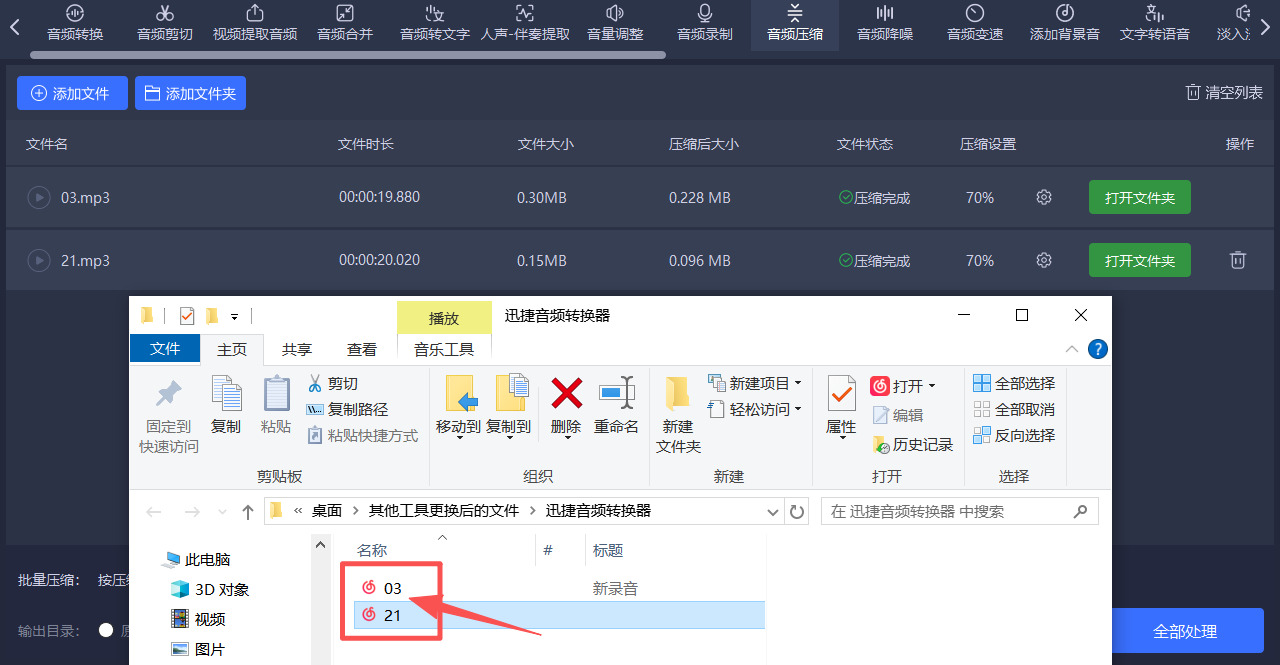Switch to the 共享 ribbon tab
The image size is (1280, 665).
tap(297, 349)
